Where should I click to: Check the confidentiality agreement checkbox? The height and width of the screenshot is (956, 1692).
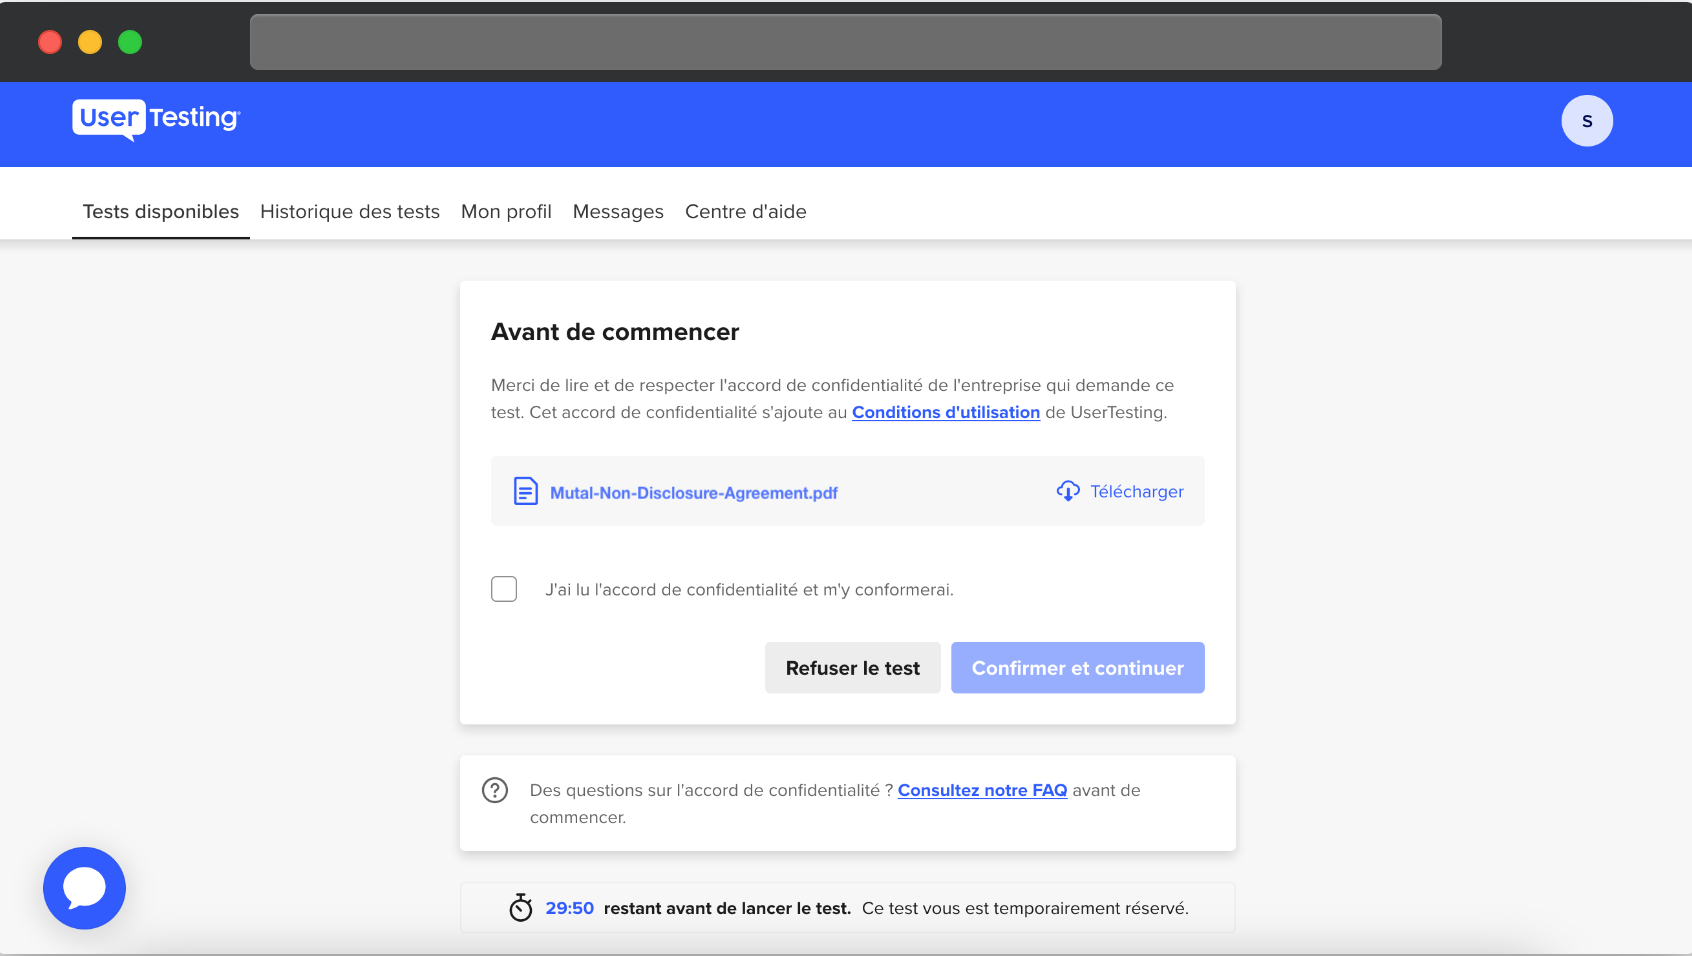click(504, 589)
